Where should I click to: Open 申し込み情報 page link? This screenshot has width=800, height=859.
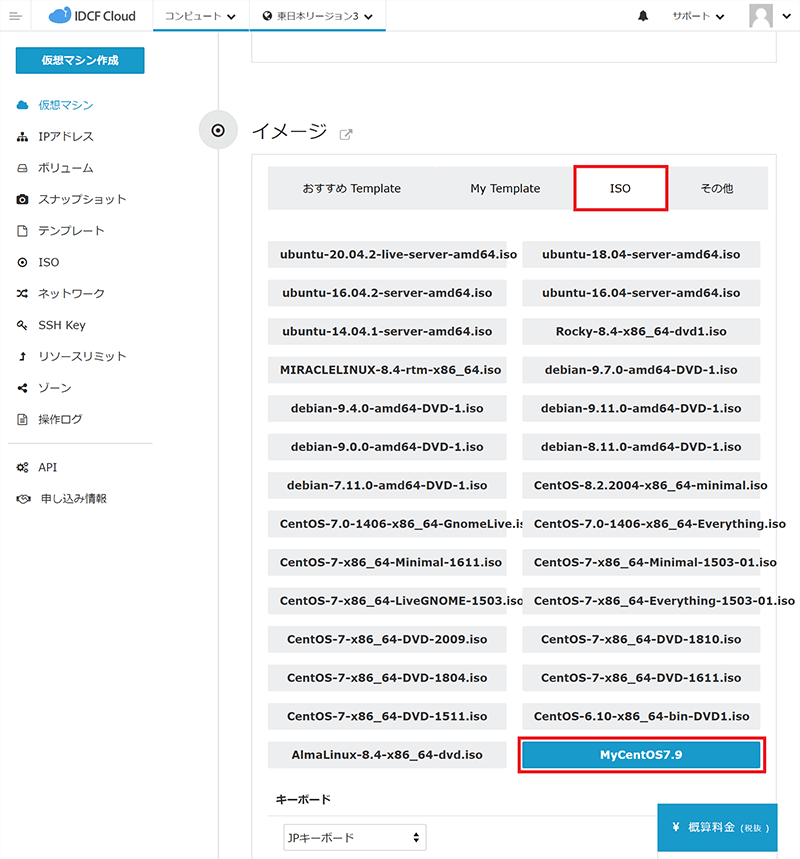73,499
